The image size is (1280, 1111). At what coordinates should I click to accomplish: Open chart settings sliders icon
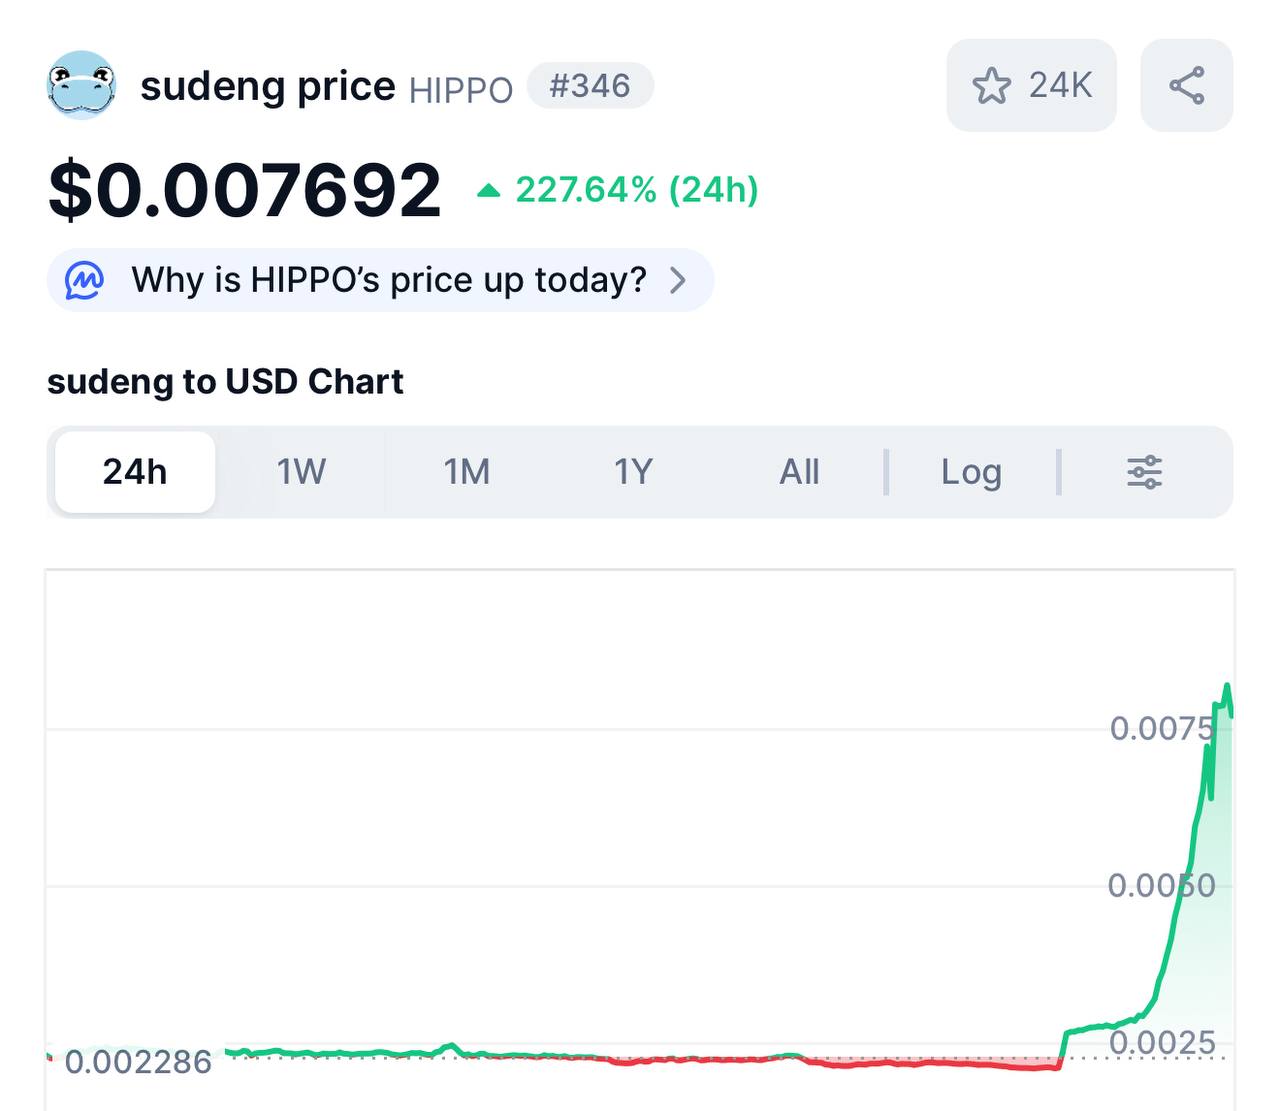[1144, 472]
